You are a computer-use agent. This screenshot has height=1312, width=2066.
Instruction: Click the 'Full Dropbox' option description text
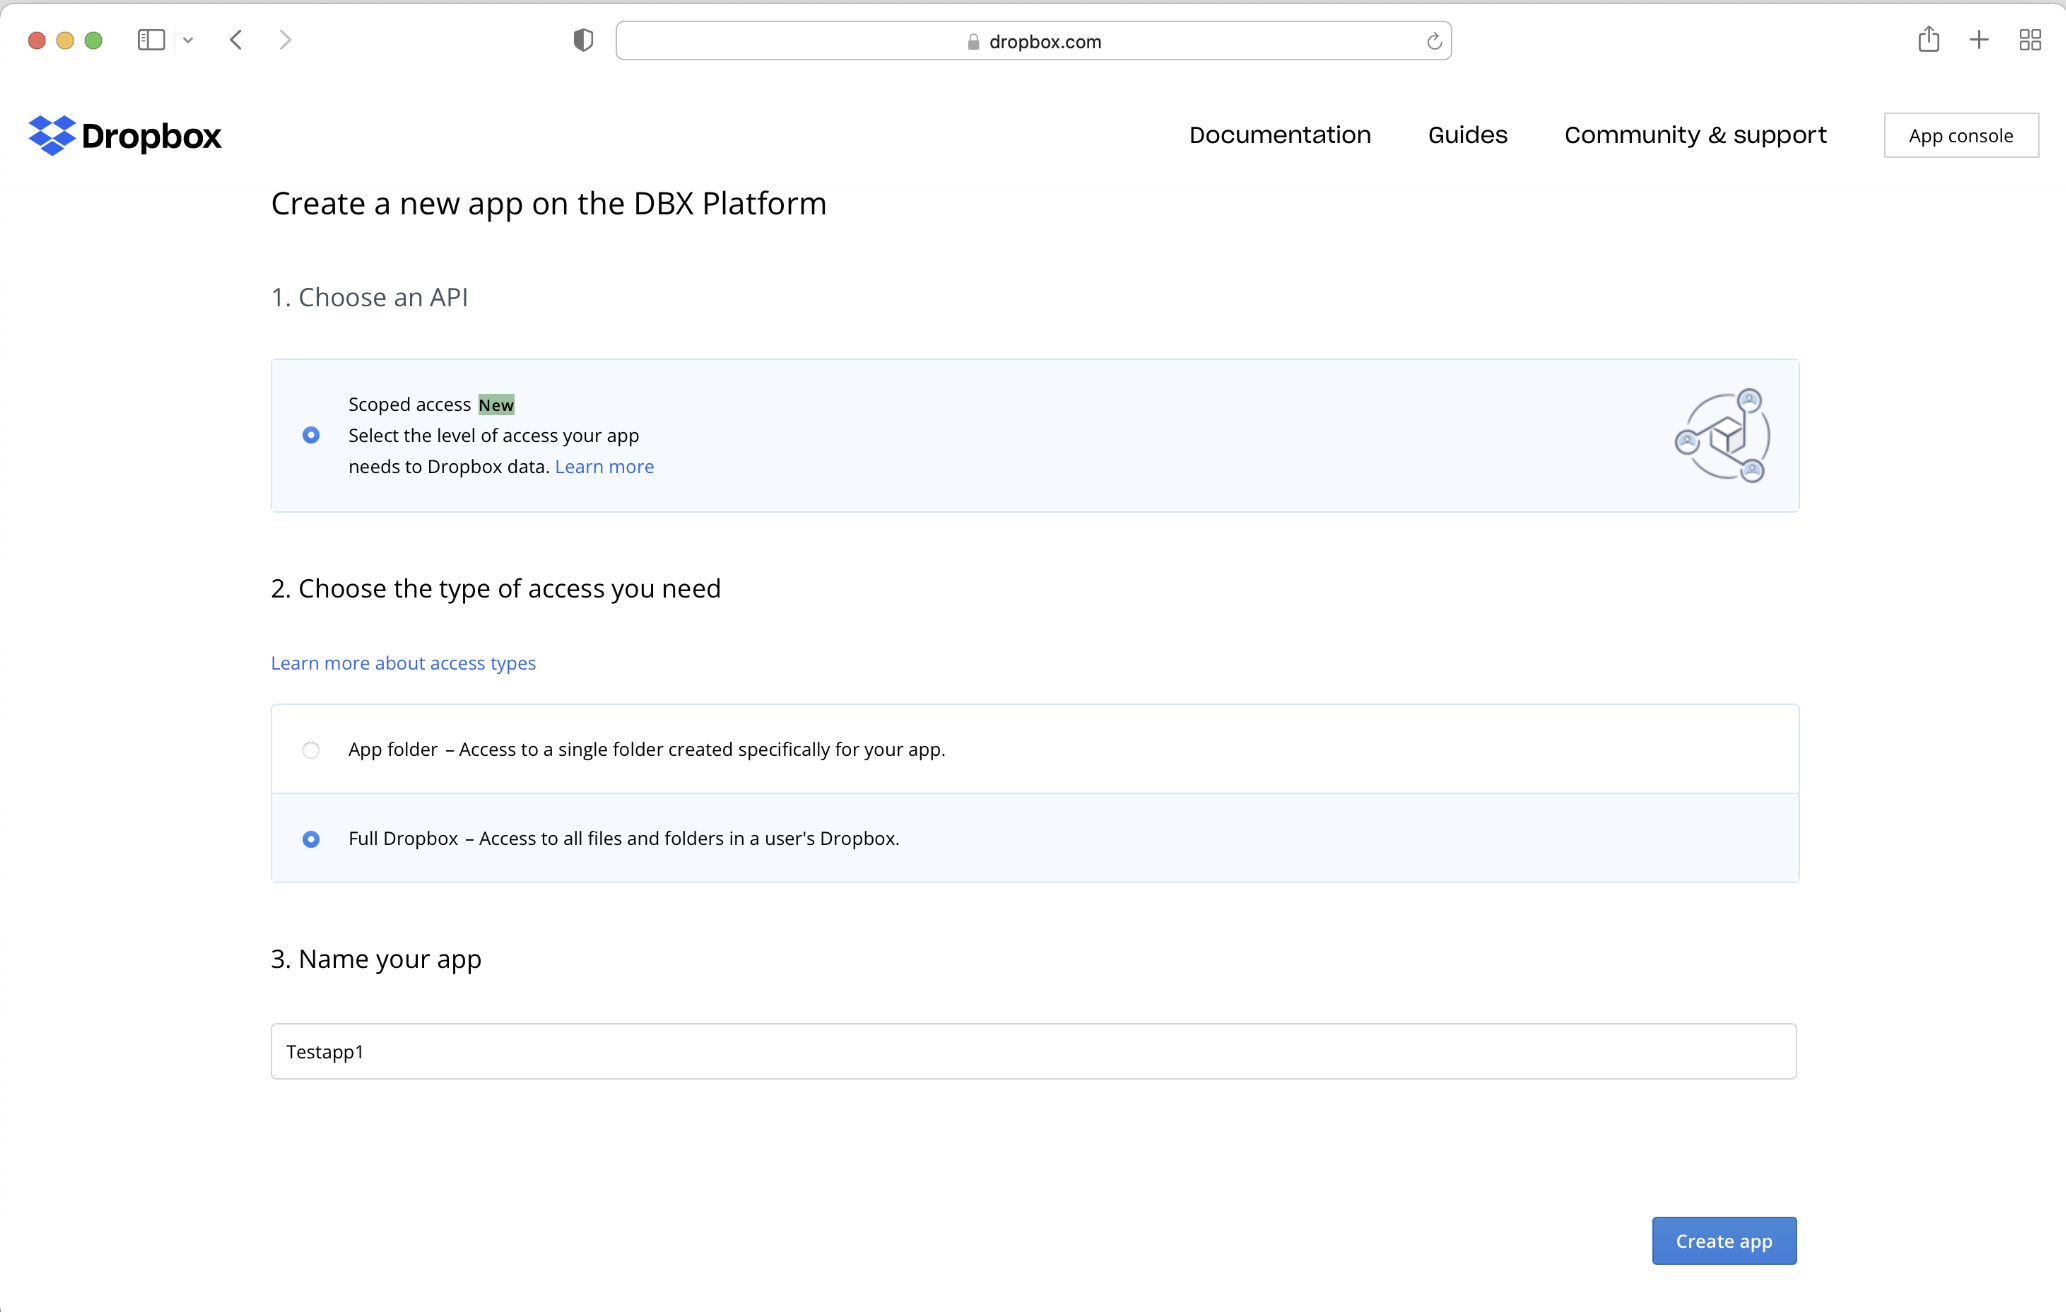pos(624,838)
